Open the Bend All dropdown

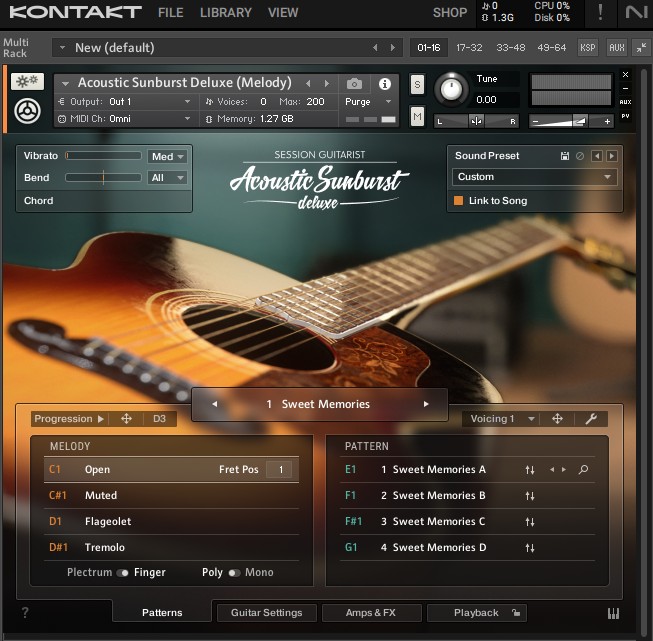pos(167,178)
